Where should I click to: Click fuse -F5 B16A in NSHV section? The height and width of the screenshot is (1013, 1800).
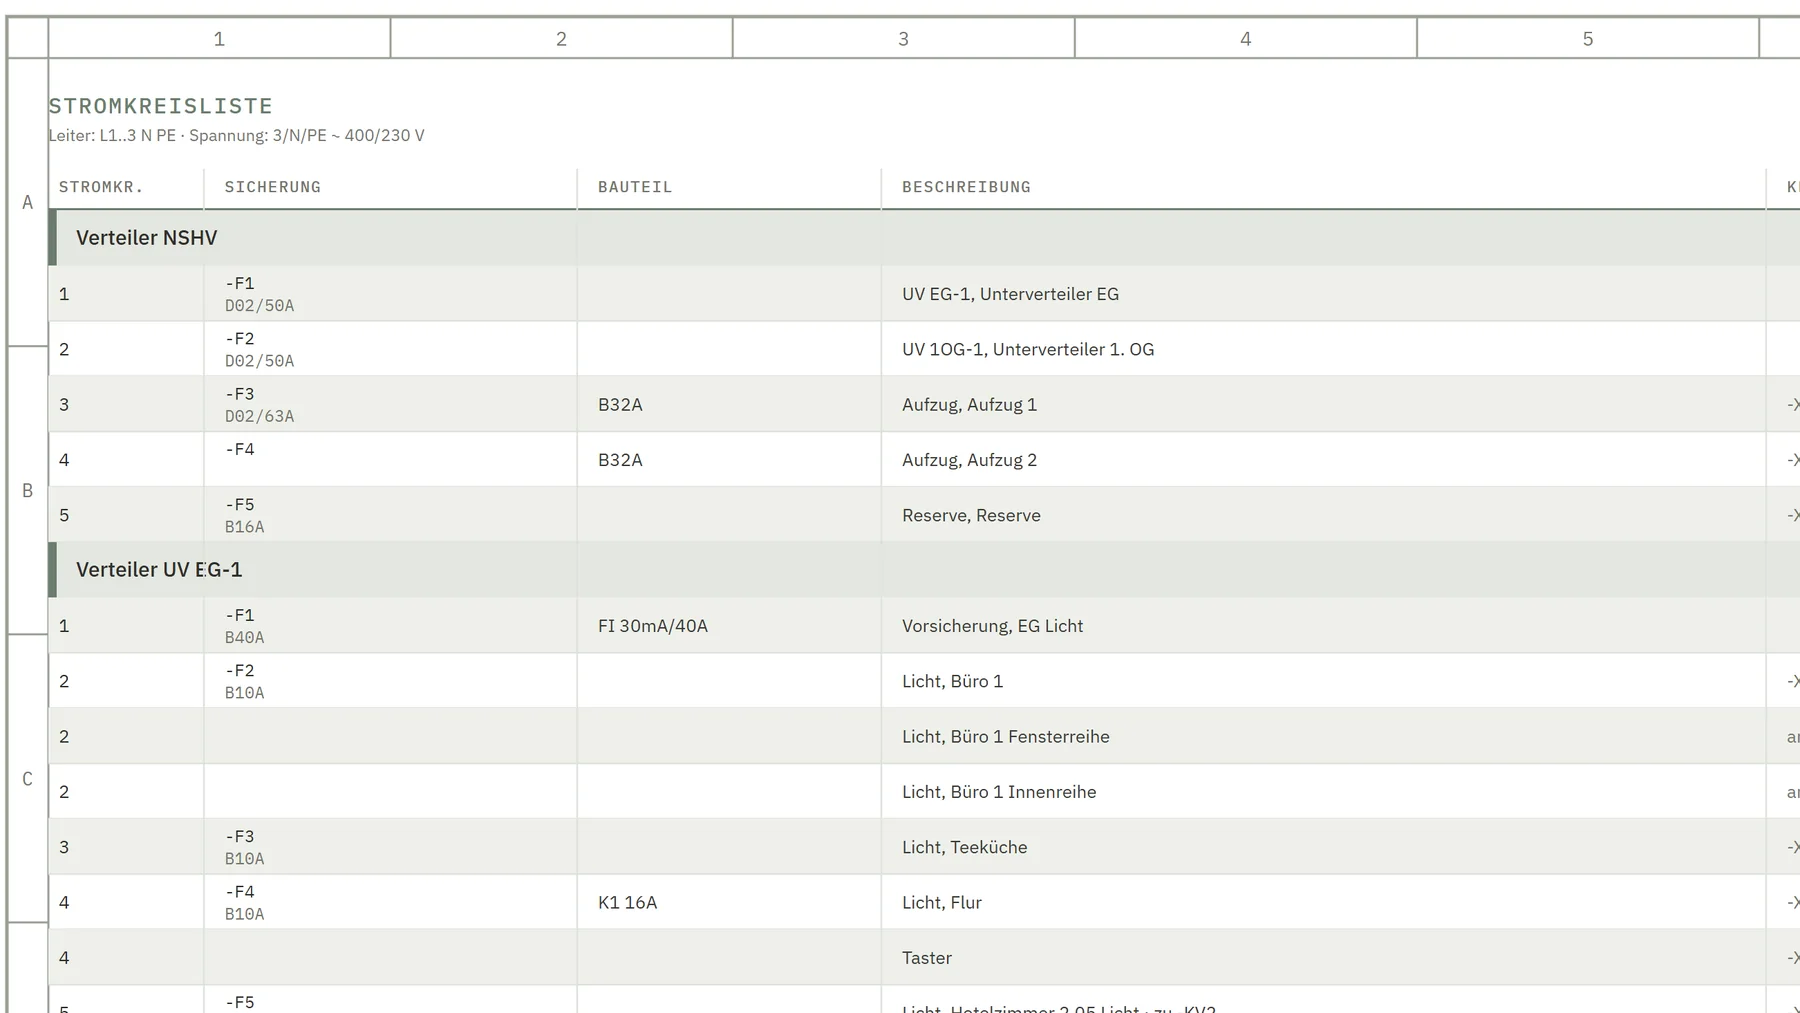pyautogui.click(x=390, y=515)
